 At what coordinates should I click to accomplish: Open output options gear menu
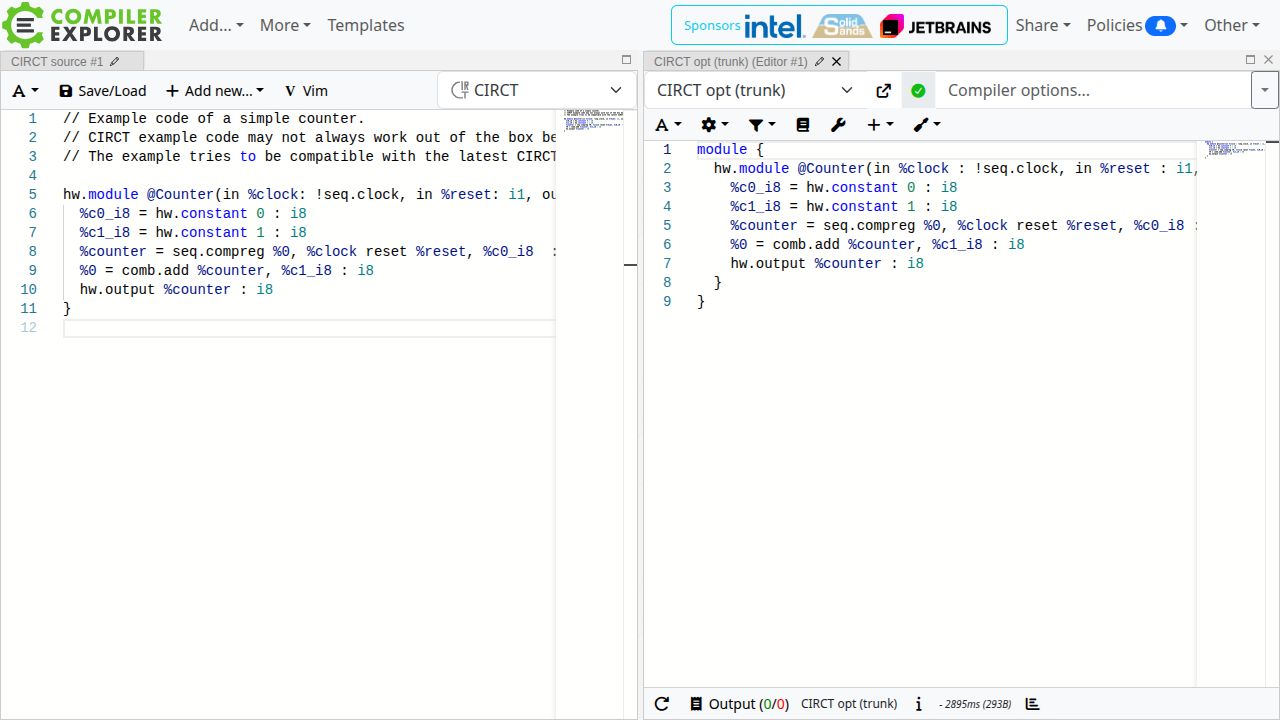[715, 125]
